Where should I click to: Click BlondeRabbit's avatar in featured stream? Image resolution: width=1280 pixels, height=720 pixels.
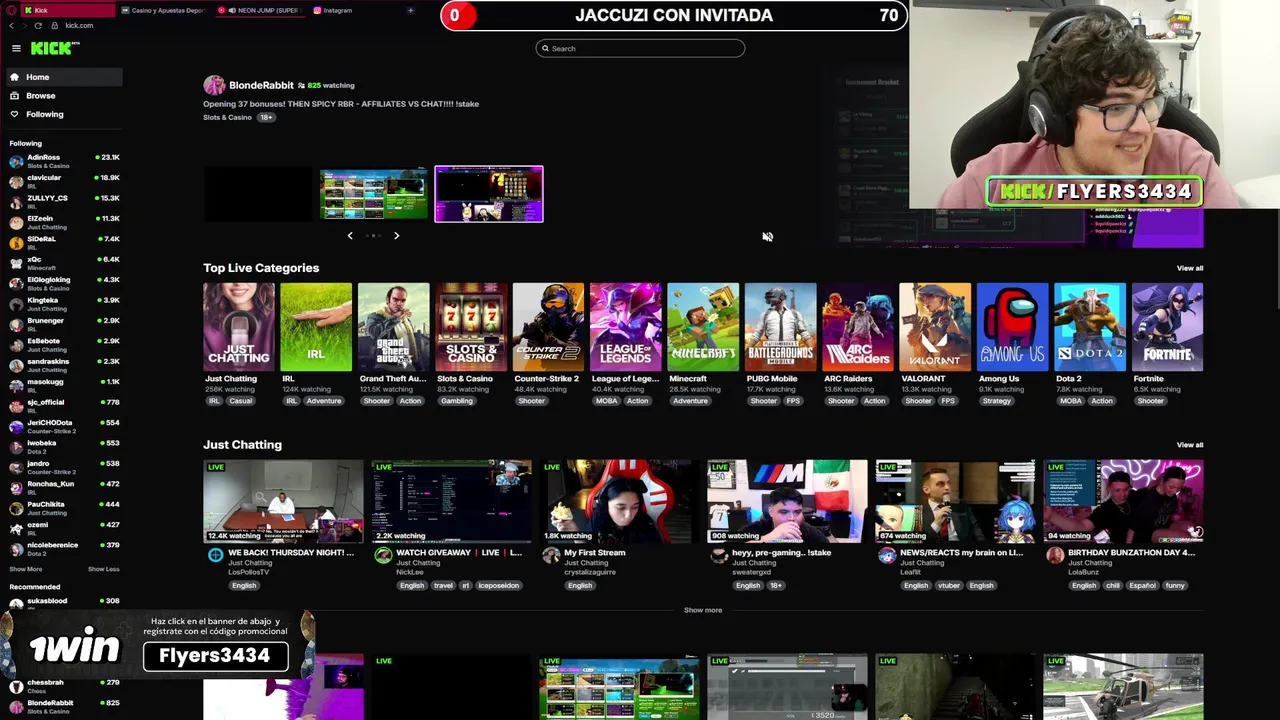click(214, 86)
